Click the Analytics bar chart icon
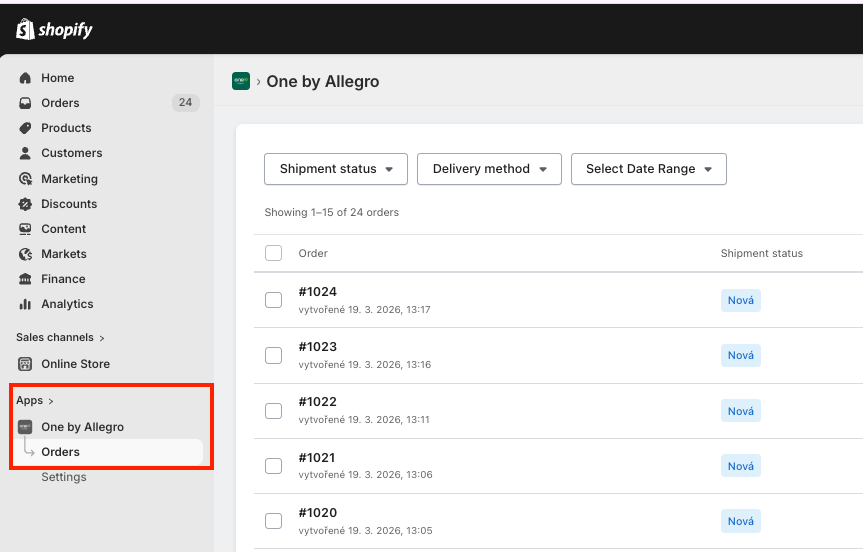Image resolution: width=863 pixels, height=552 pixels. tap(25, 304)
